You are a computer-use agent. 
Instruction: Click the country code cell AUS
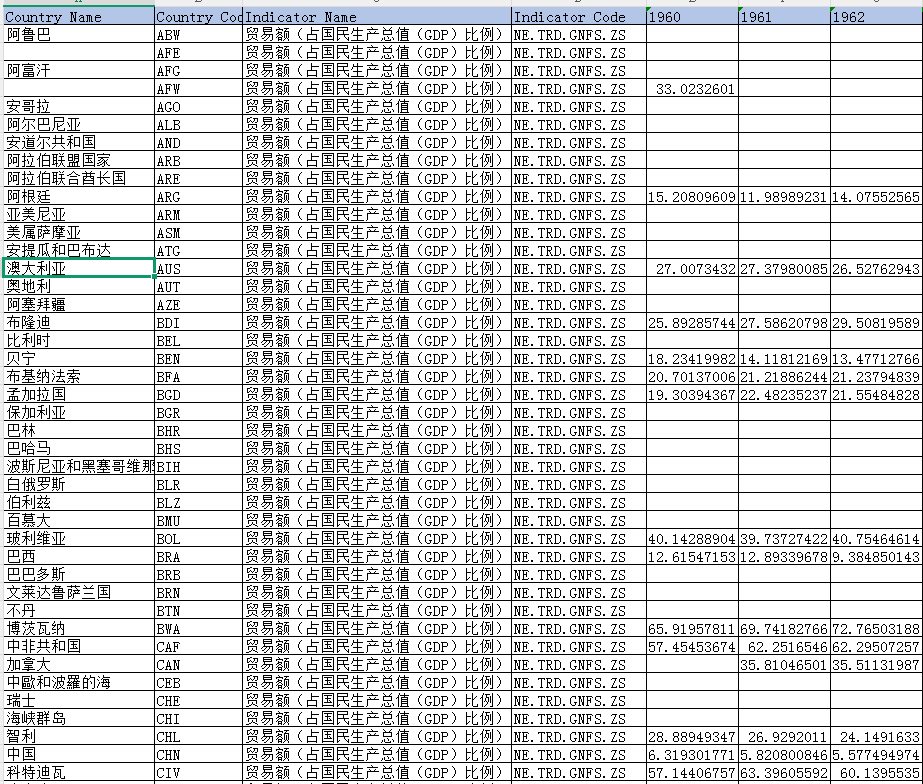pyautogui.click(x=198, y=269)
